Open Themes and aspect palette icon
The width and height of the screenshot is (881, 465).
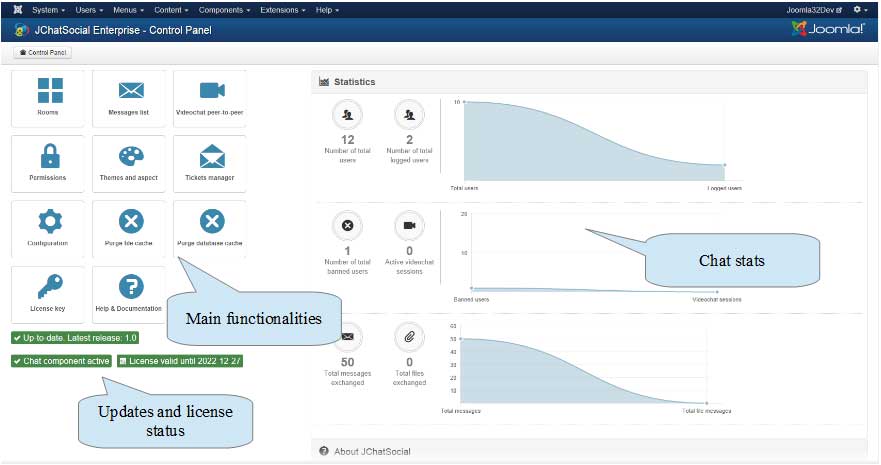[131, 156]
